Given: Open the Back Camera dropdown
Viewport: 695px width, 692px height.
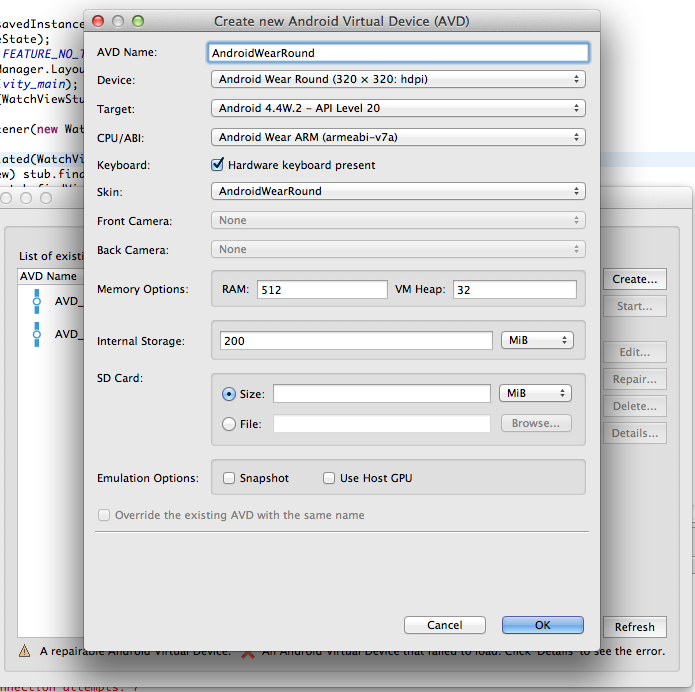Looking at the screenshot, I should coord(398,249).
